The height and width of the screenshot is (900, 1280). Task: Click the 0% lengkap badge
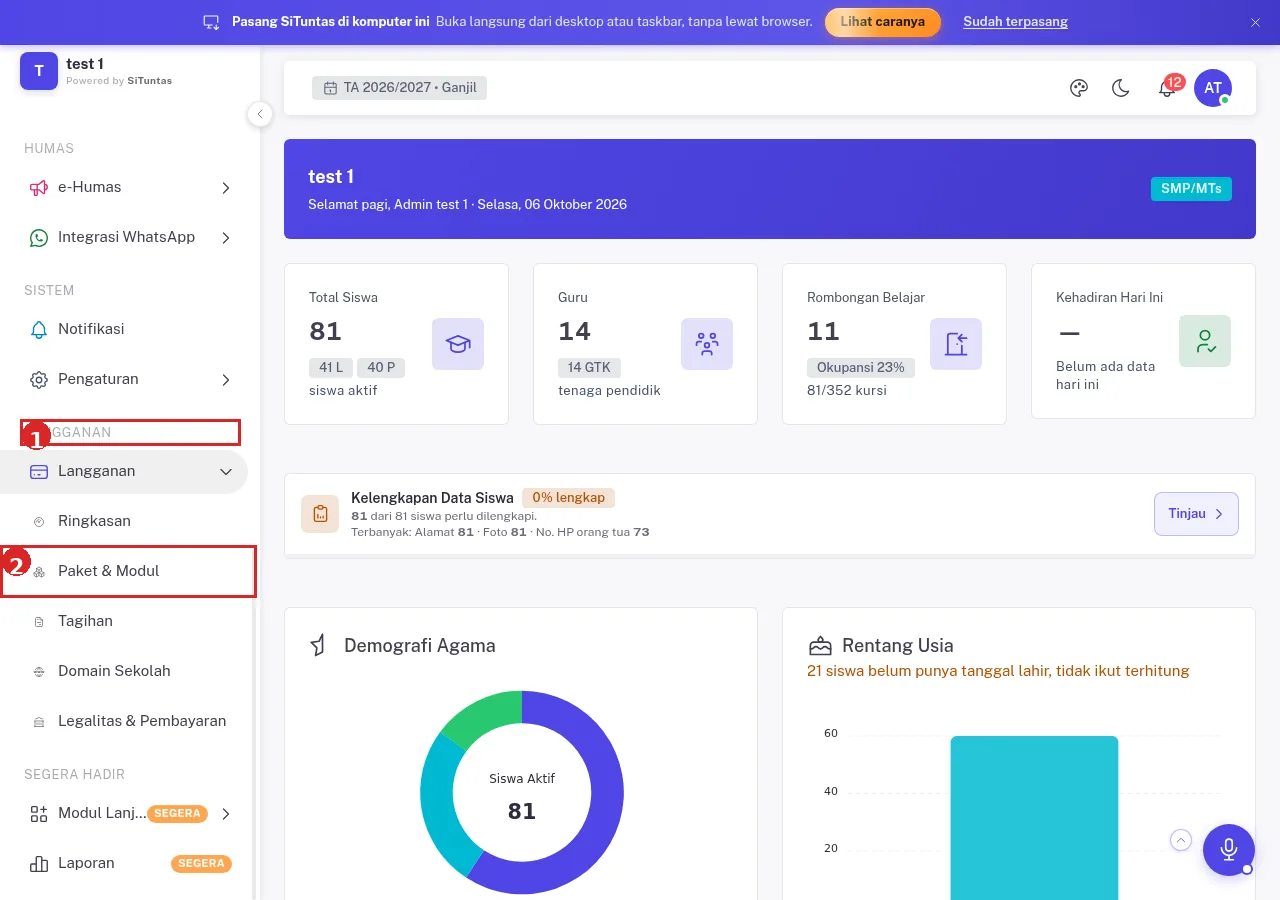[569, 497]
